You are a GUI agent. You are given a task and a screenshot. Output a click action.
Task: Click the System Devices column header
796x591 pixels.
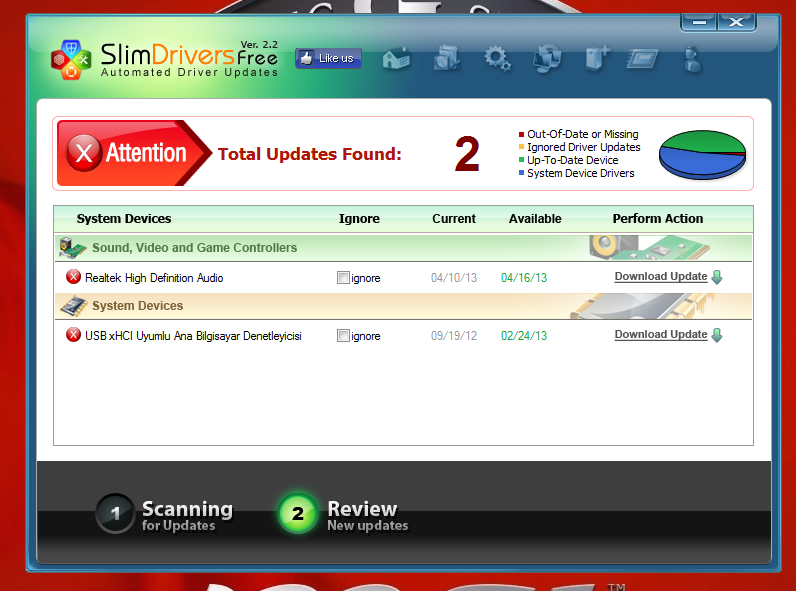(124, 219)
